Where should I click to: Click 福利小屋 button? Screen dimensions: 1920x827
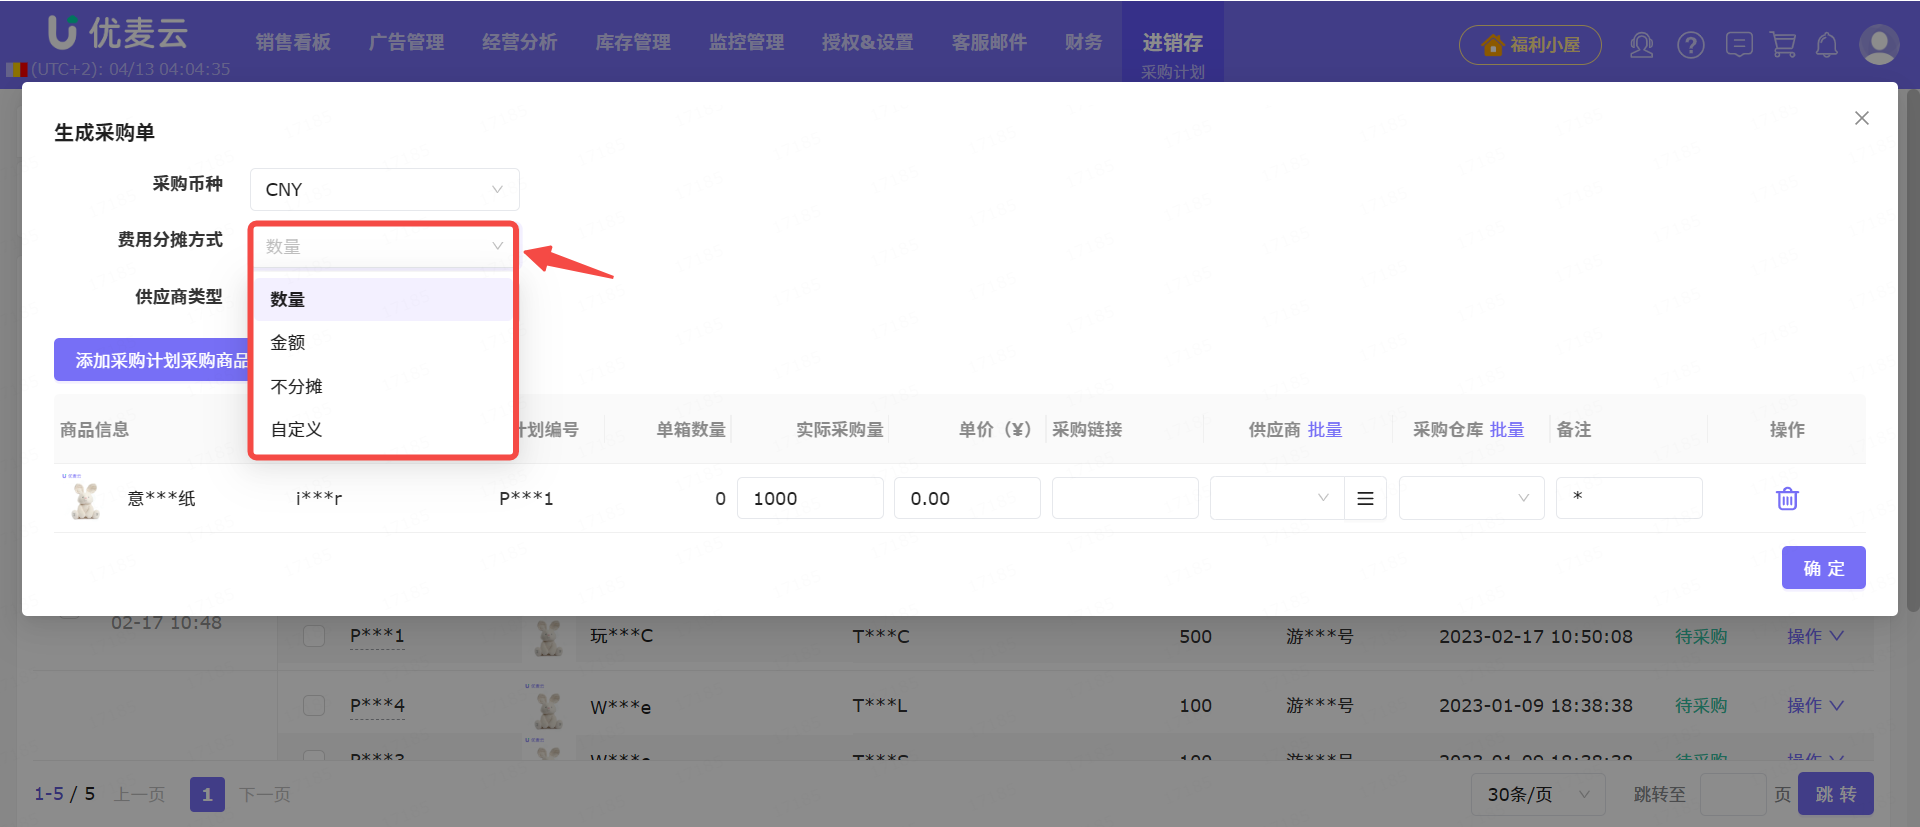click(x=1530, y=45)
